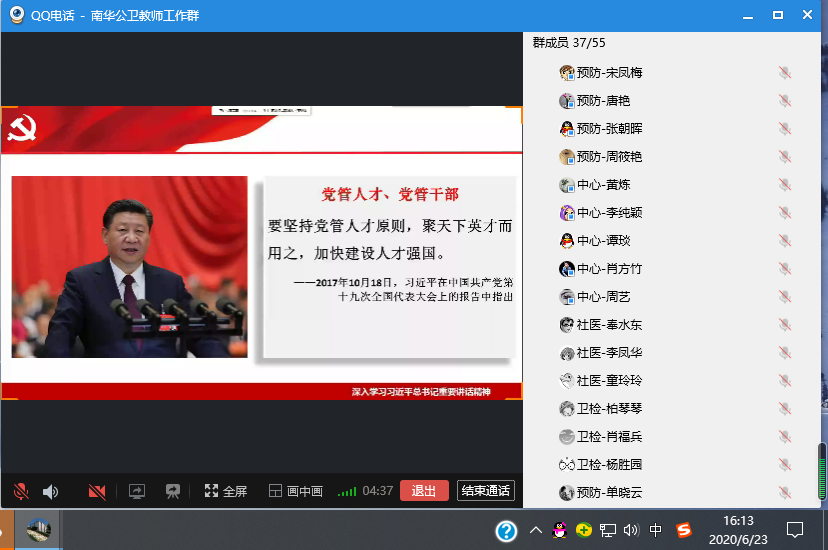Viewport: 828px width, 550px height.
Task: Turn on the camera using the crossed-out video icon
Action: click(x=97, y=491)
